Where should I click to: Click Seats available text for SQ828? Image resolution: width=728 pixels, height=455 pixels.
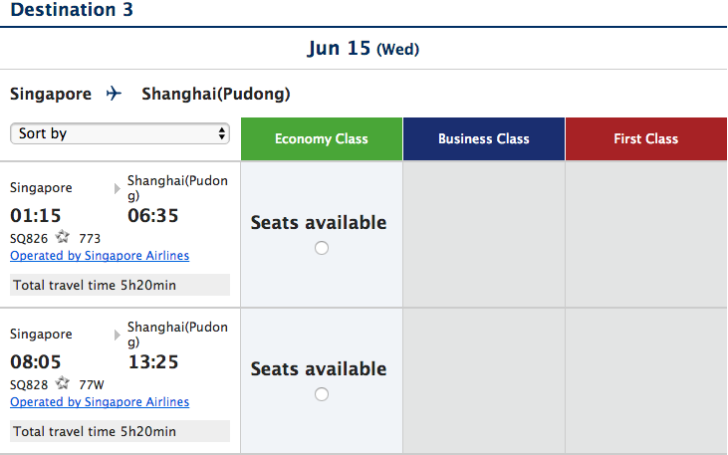(318, 369)
